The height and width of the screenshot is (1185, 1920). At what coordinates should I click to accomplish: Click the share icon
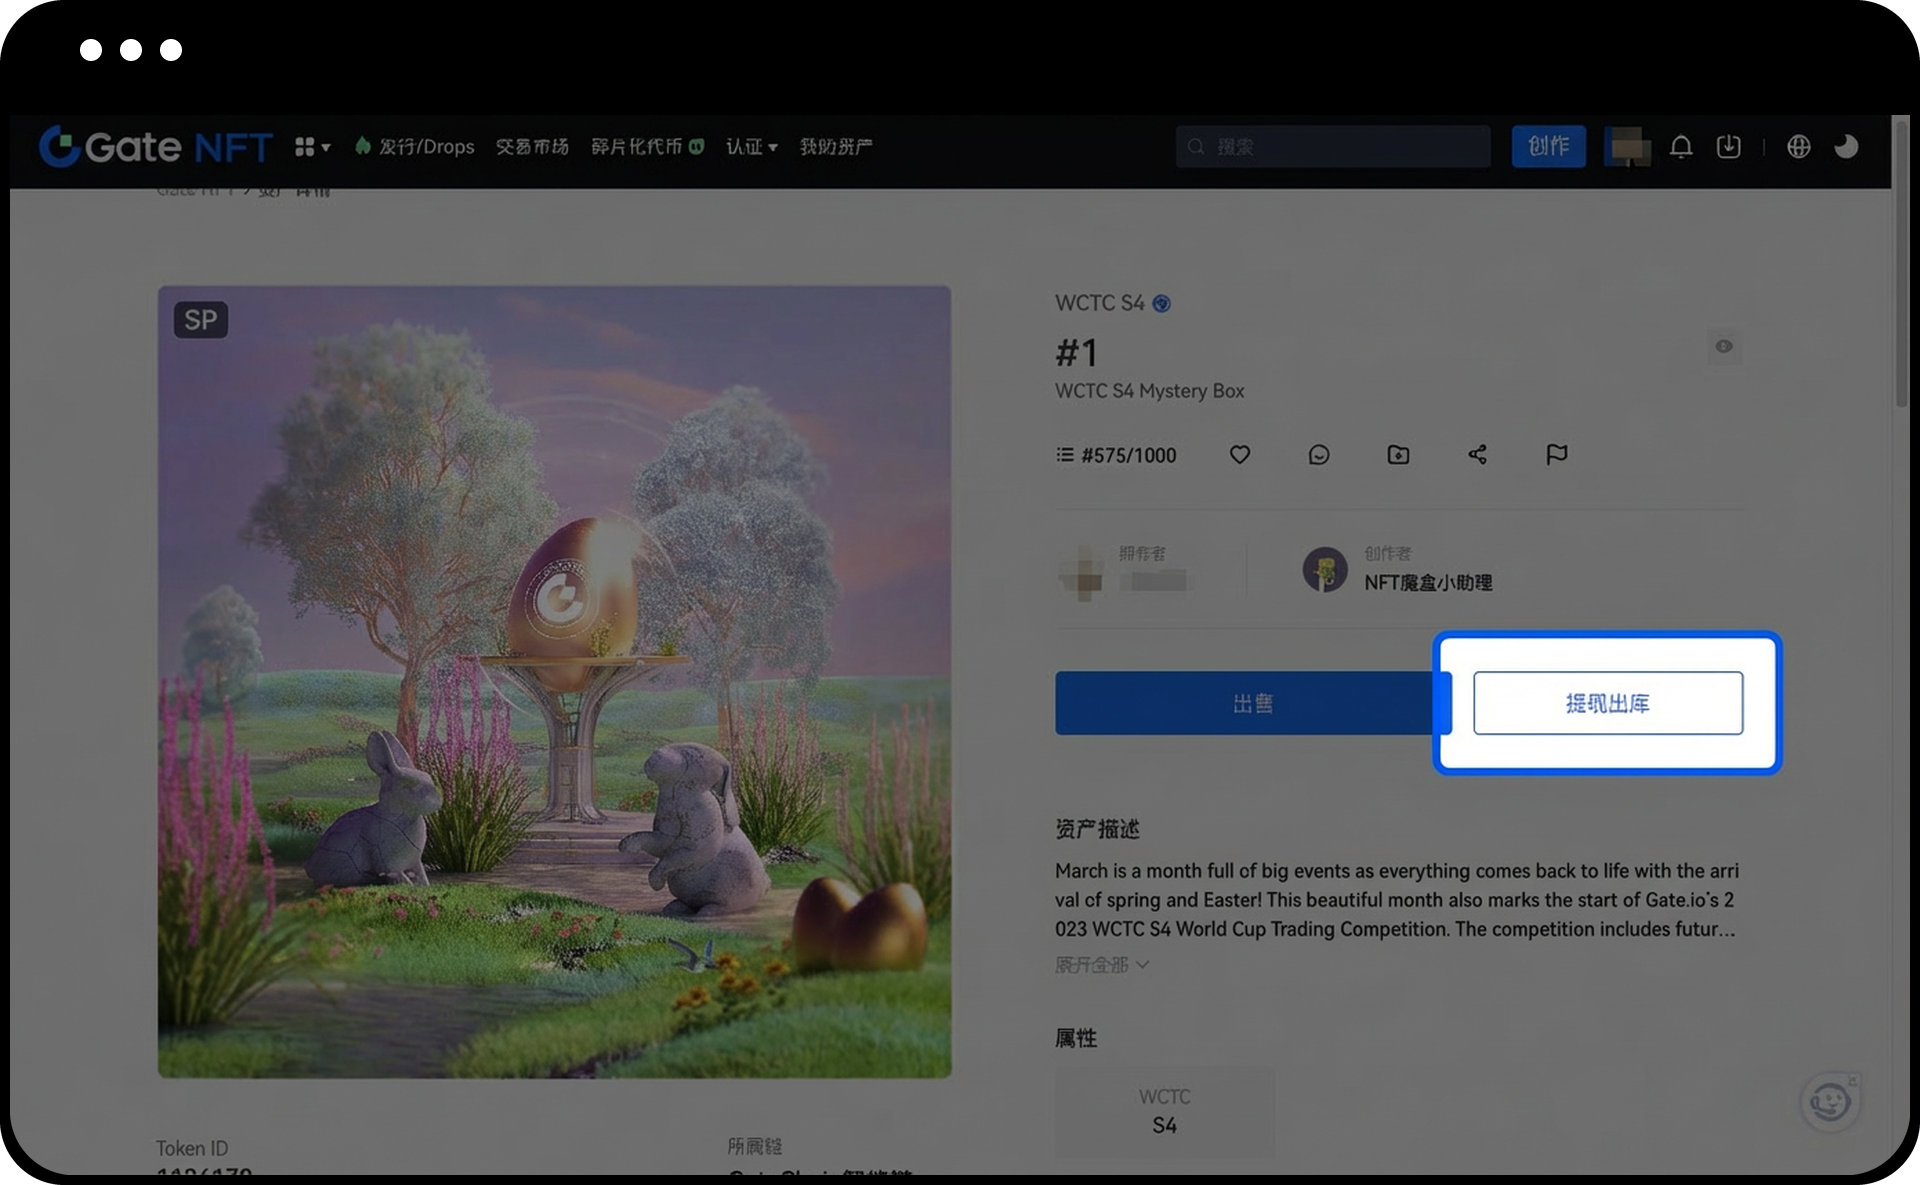[x=1477, y=455]
